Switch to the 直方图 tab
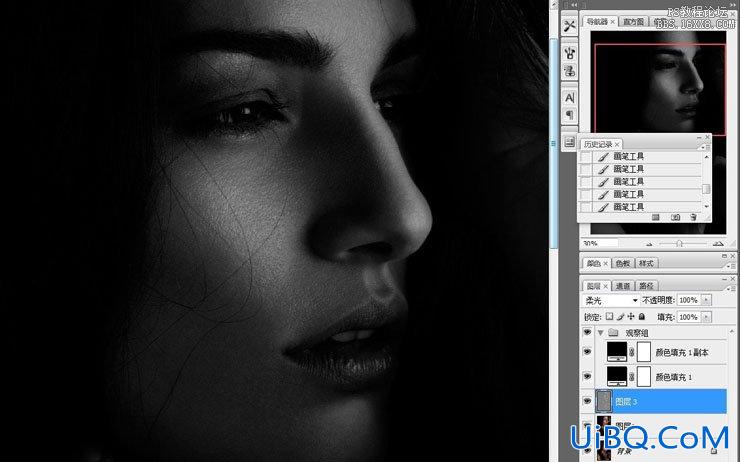Viewport: 740px width, 462px height. [633, 22]
